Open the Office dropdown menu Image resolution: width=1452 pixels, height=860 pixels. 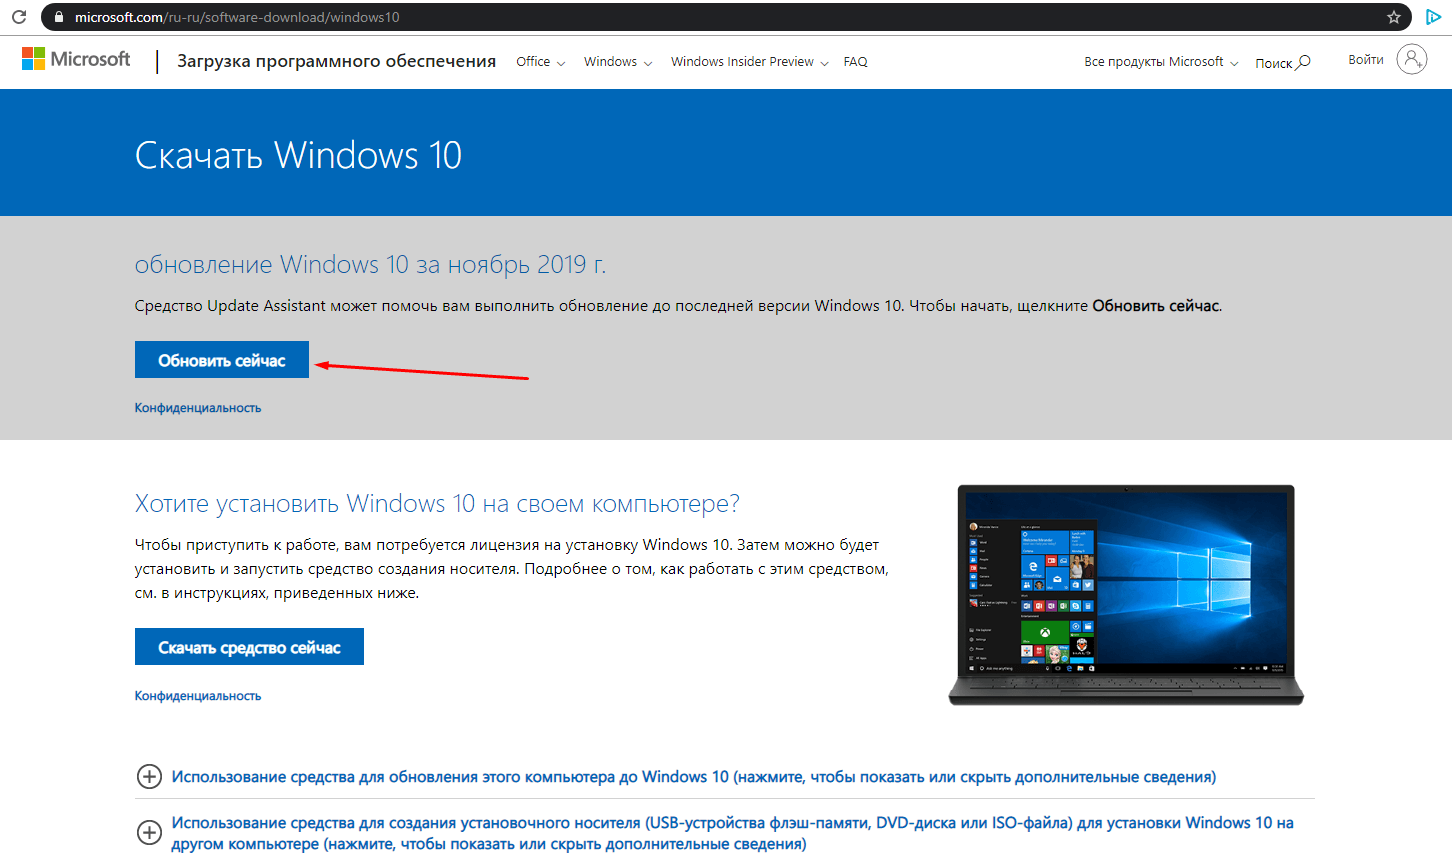click(540, 62)
